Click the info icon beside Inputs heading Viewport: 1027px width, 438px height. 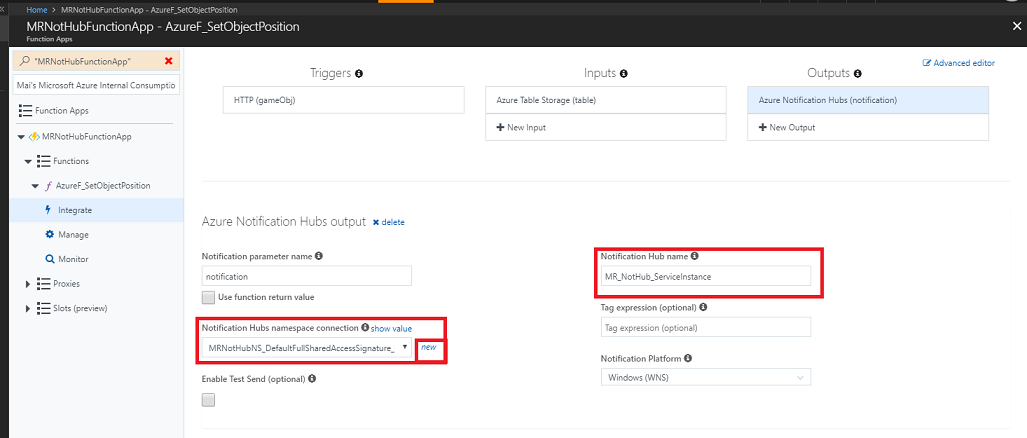coord(624,74)
